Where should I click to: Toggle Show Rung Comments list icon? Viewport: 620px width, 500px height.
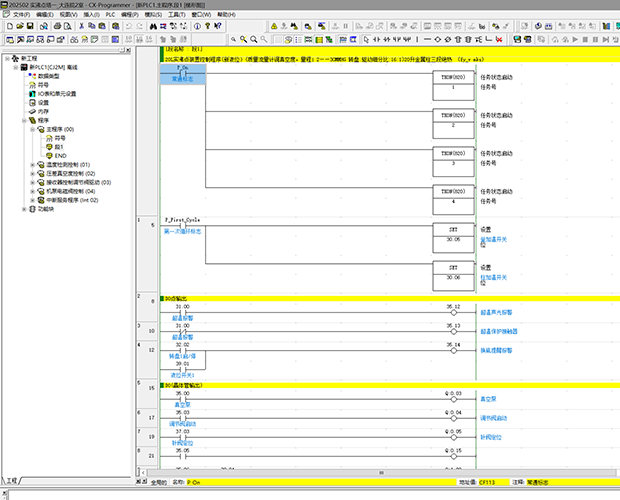pyautogui.click(x=298, y=39)
